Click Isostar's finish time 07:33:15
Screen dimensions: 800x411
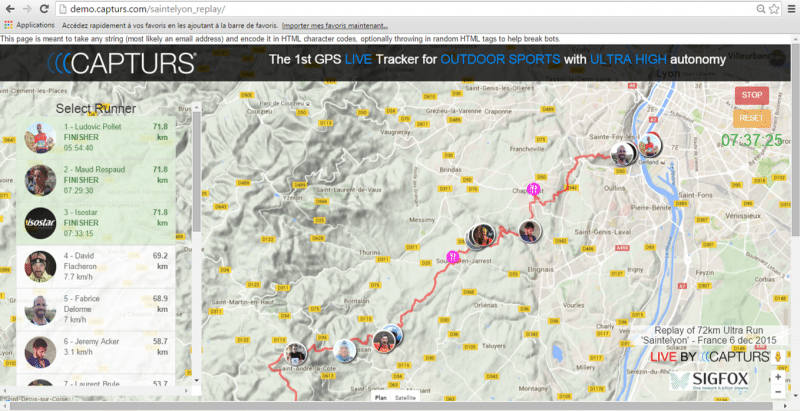79,234
